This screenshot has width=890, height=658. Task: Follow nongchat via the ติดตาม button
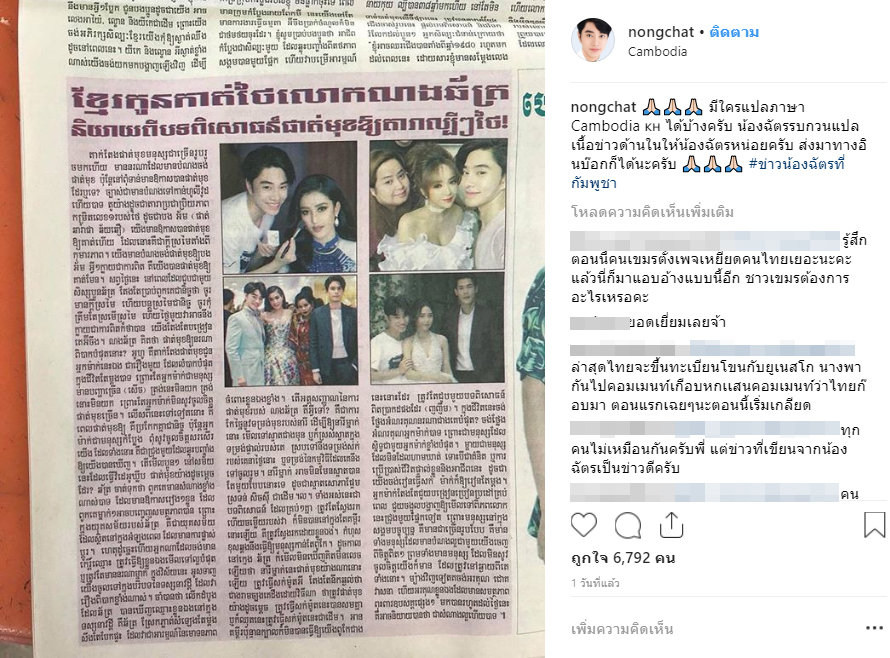pos(734,32)
